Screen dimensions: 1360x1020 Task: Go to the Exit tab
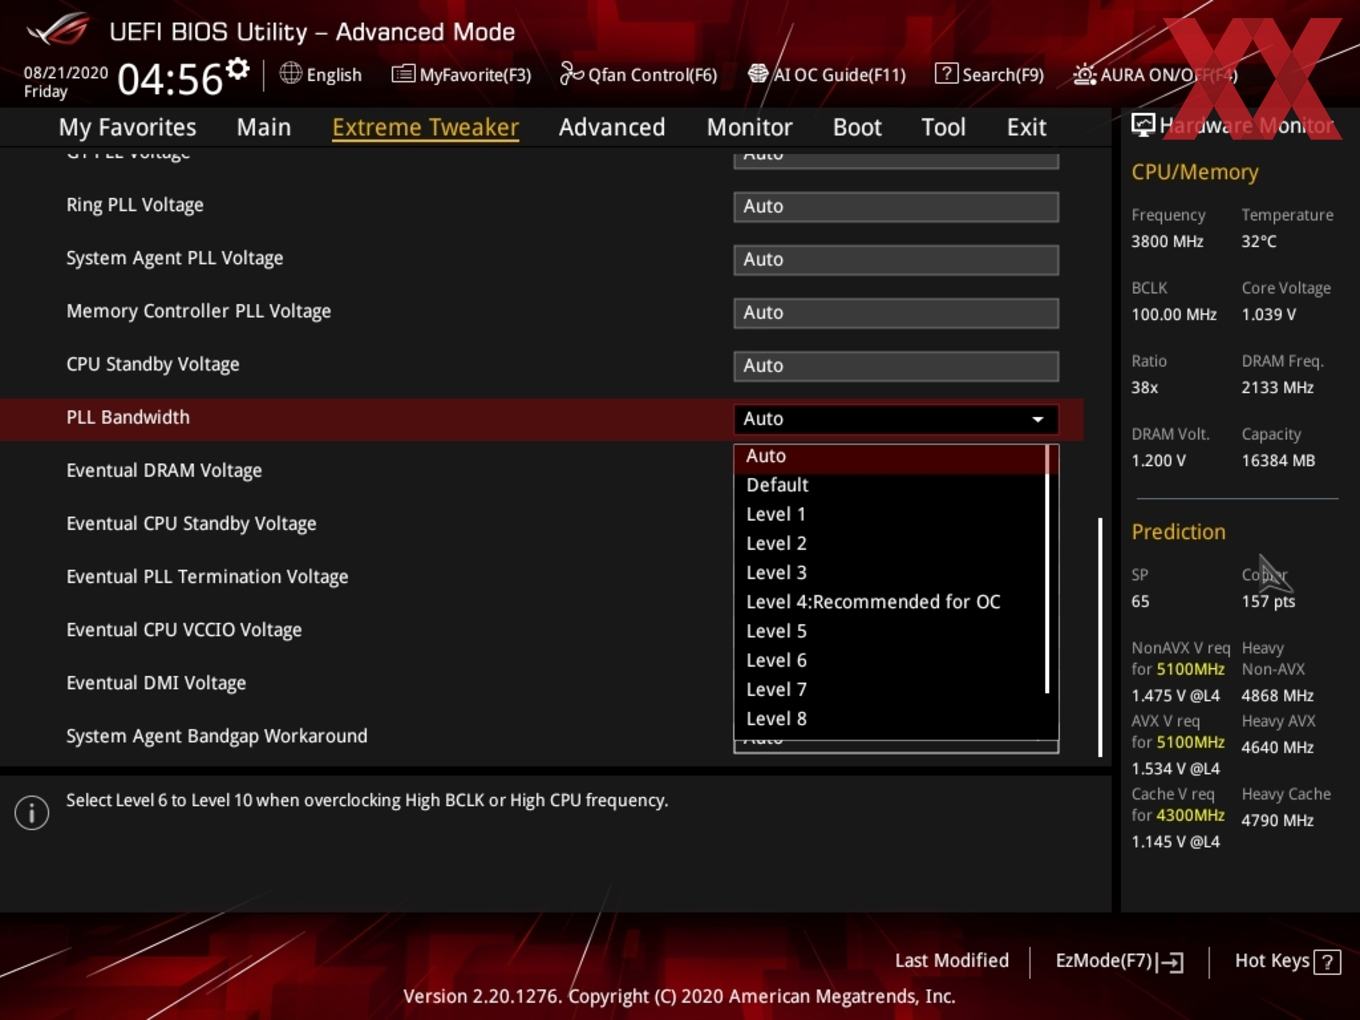click(x=1026, y=127)
